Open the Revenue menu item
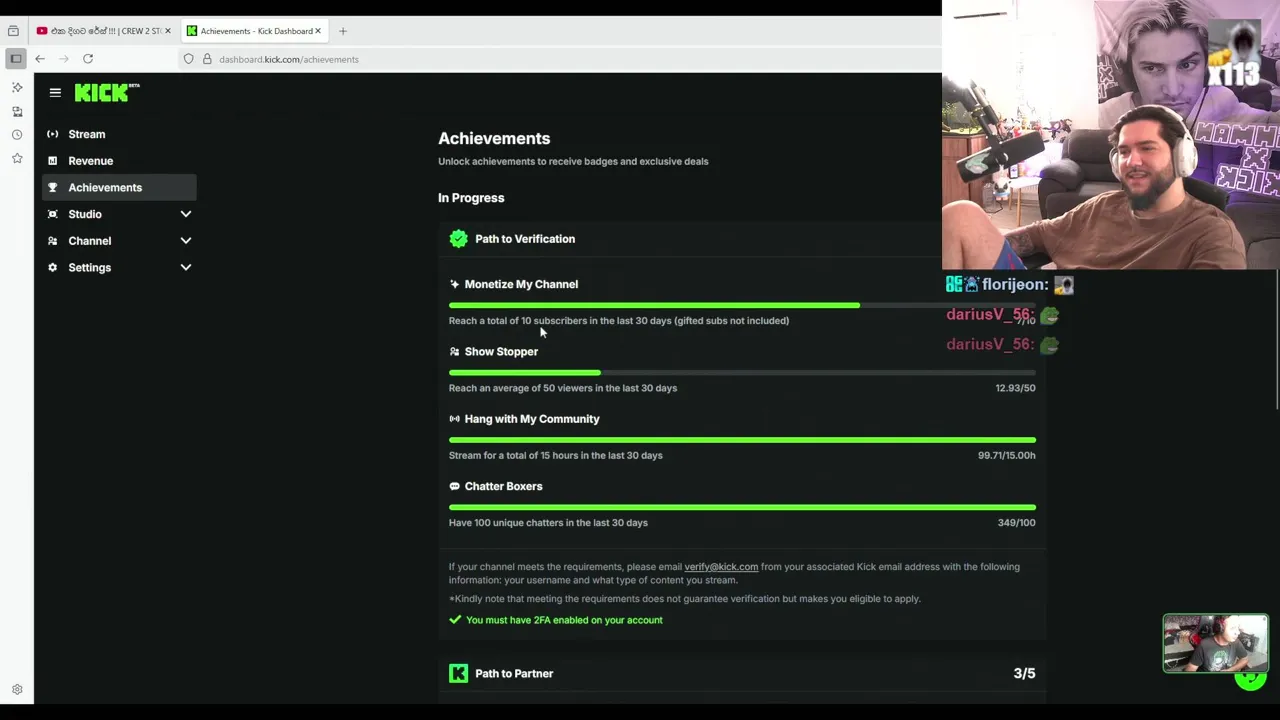The width and height of the screenshot is (1280, 720). tap(119, 161)
